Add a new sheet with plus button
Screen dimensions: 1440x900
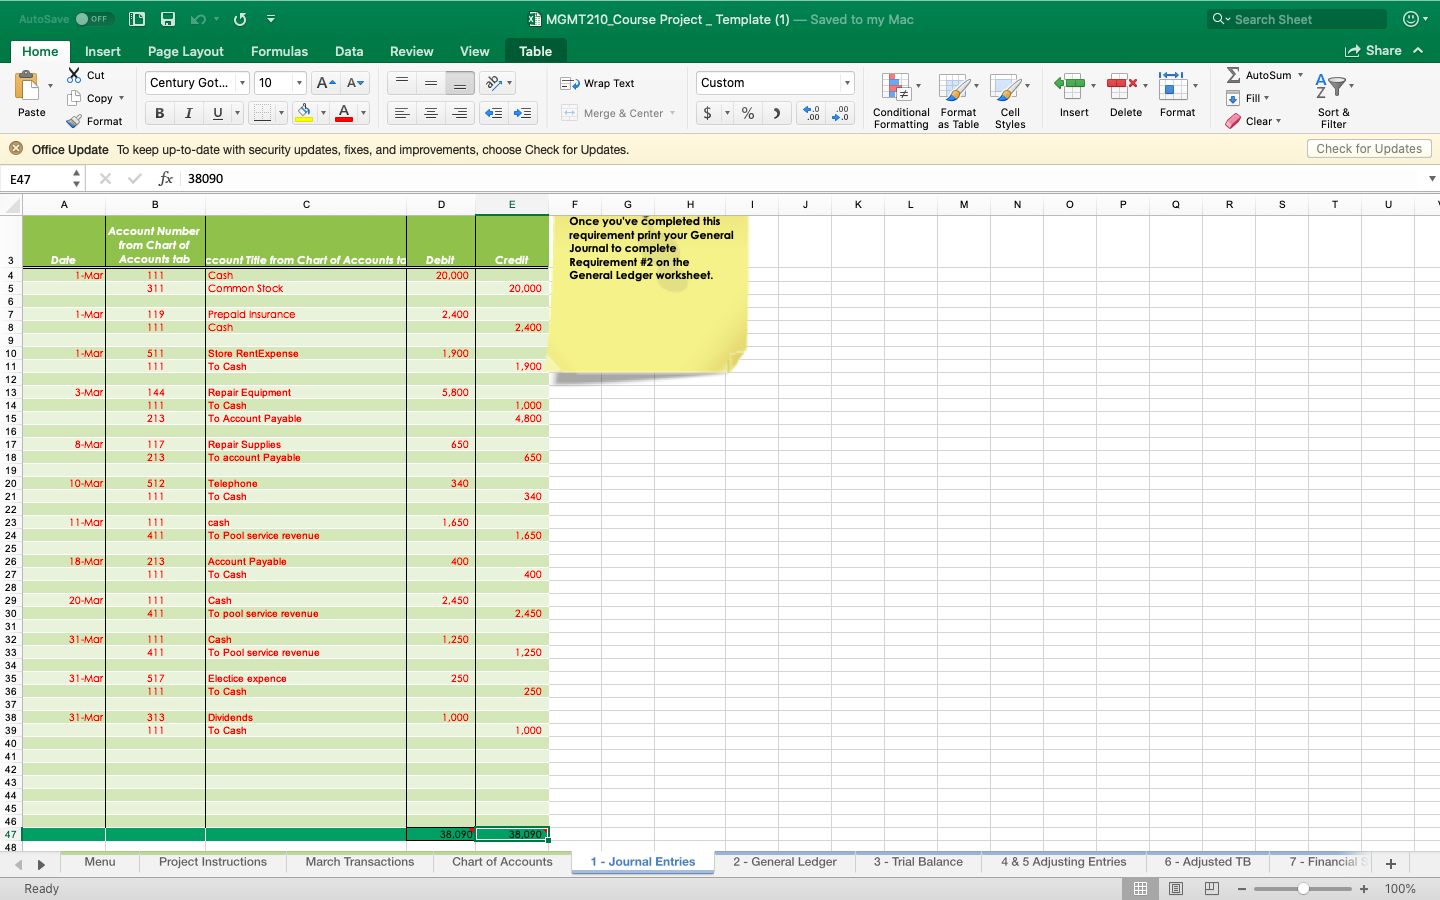(1391, 864)
